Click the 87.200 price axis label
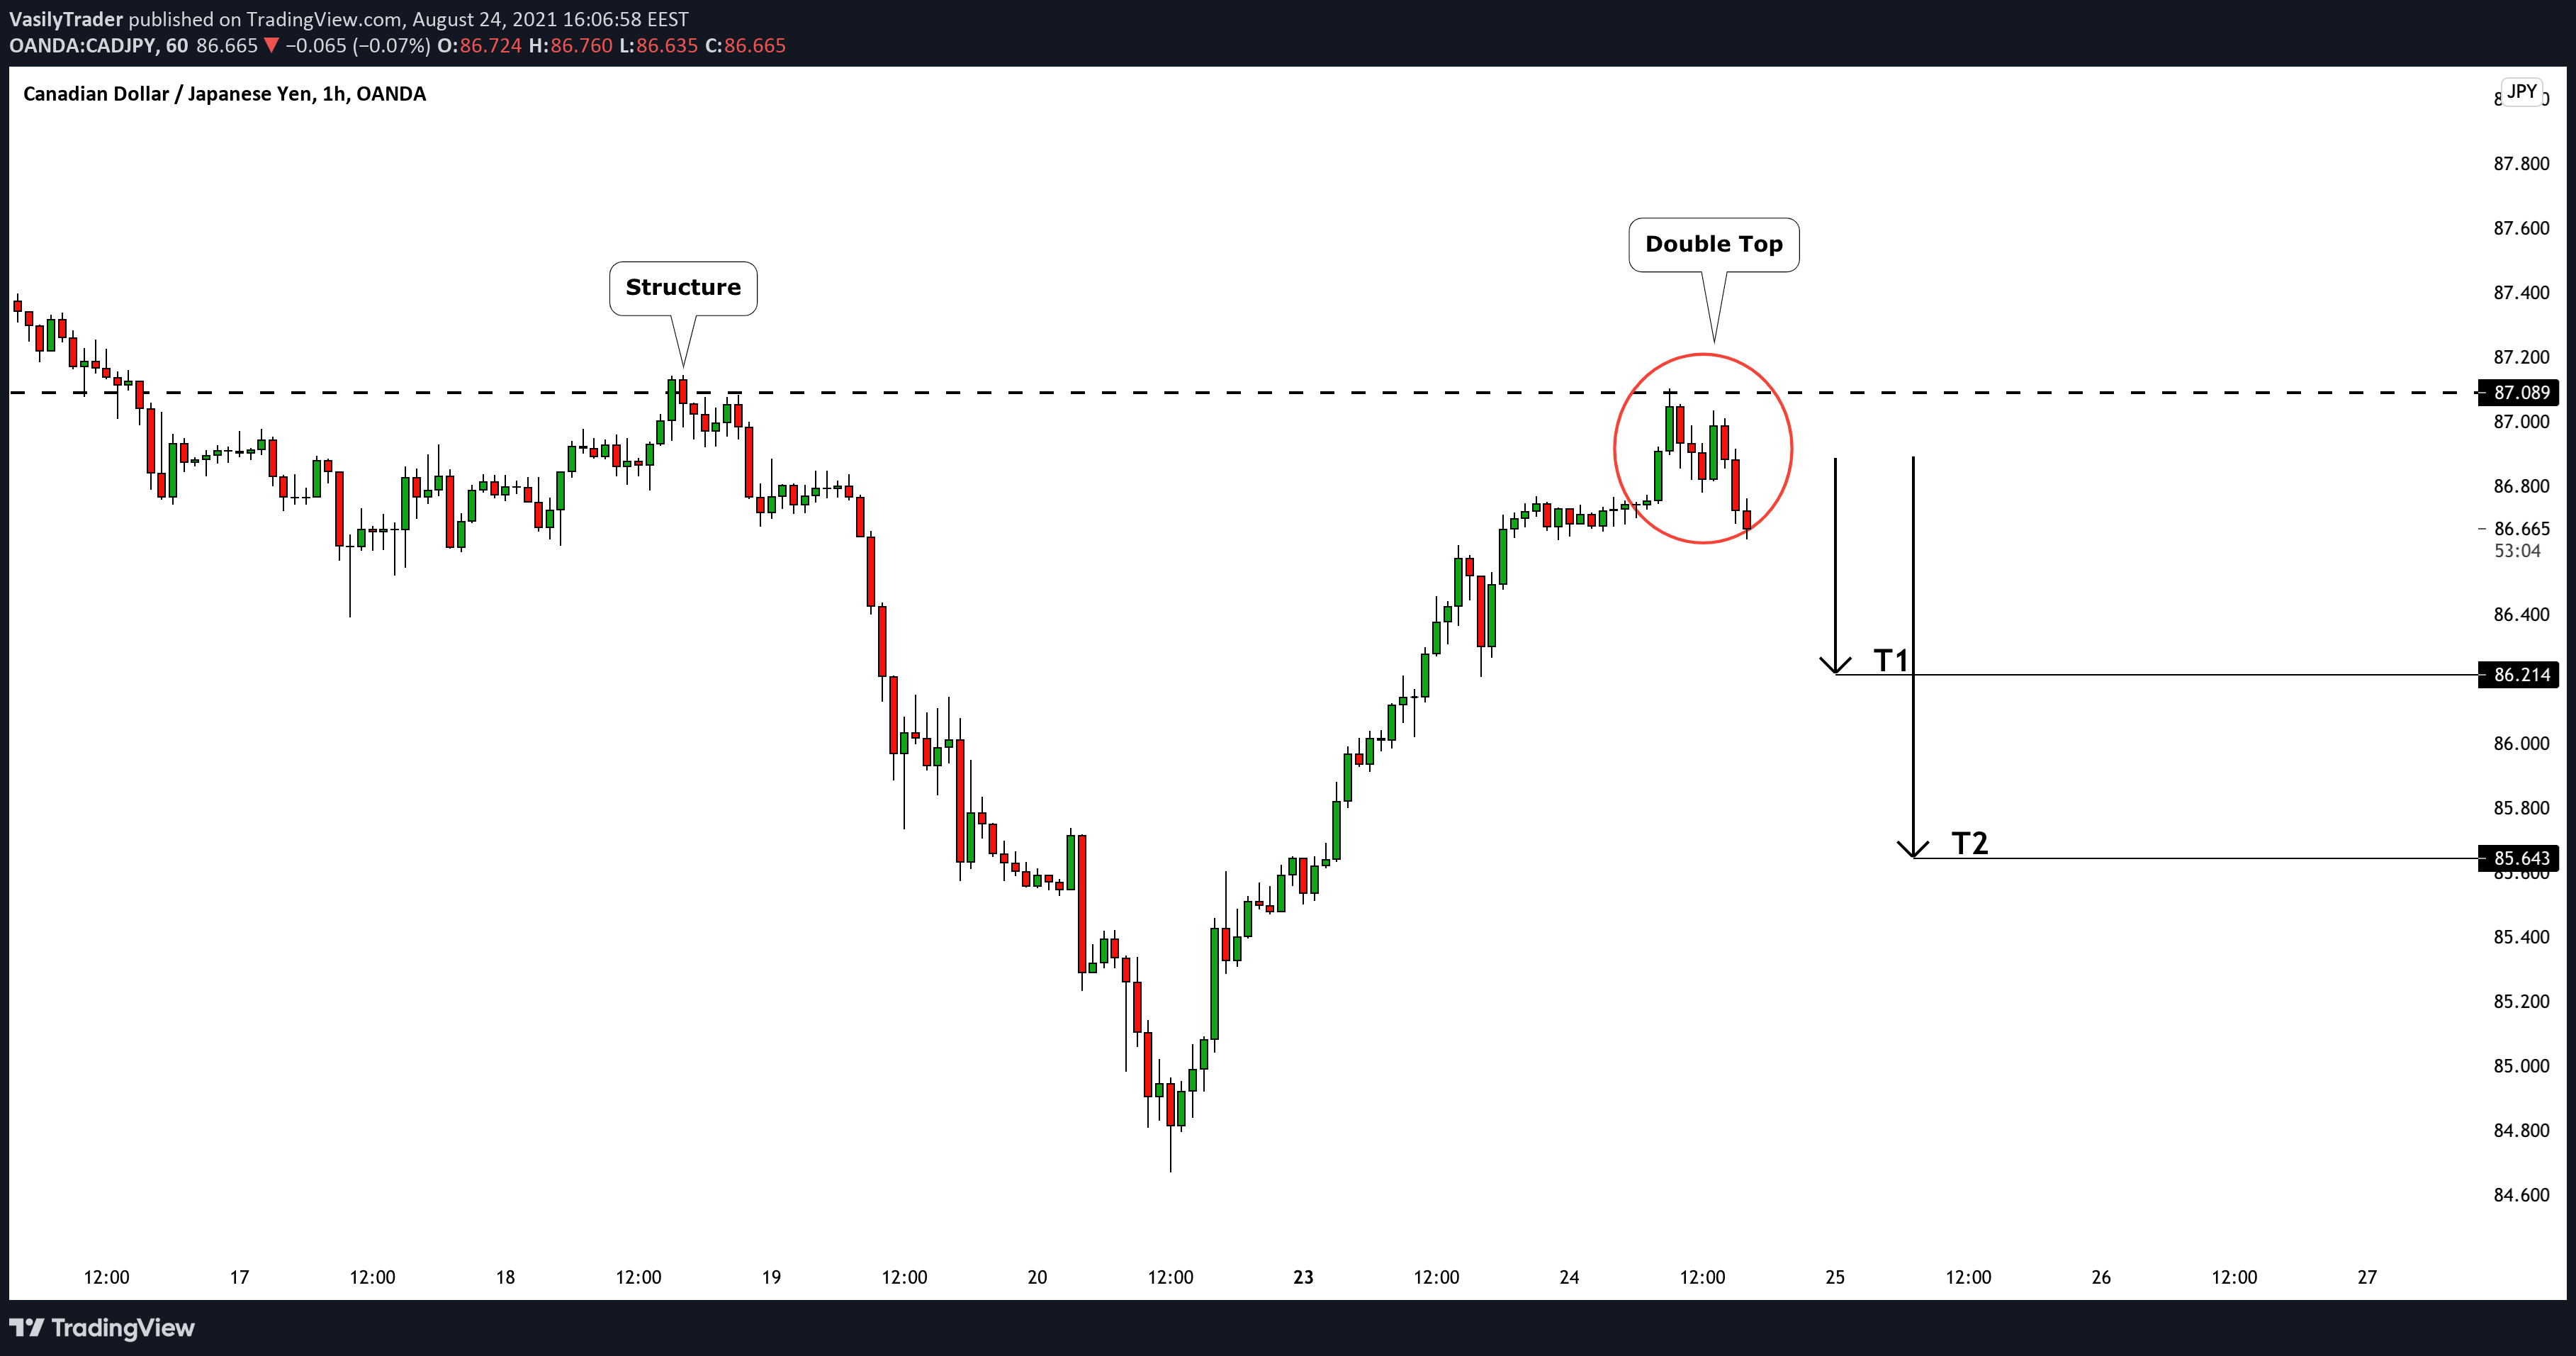2576x1356 pixels. [x=2521, y=357]
